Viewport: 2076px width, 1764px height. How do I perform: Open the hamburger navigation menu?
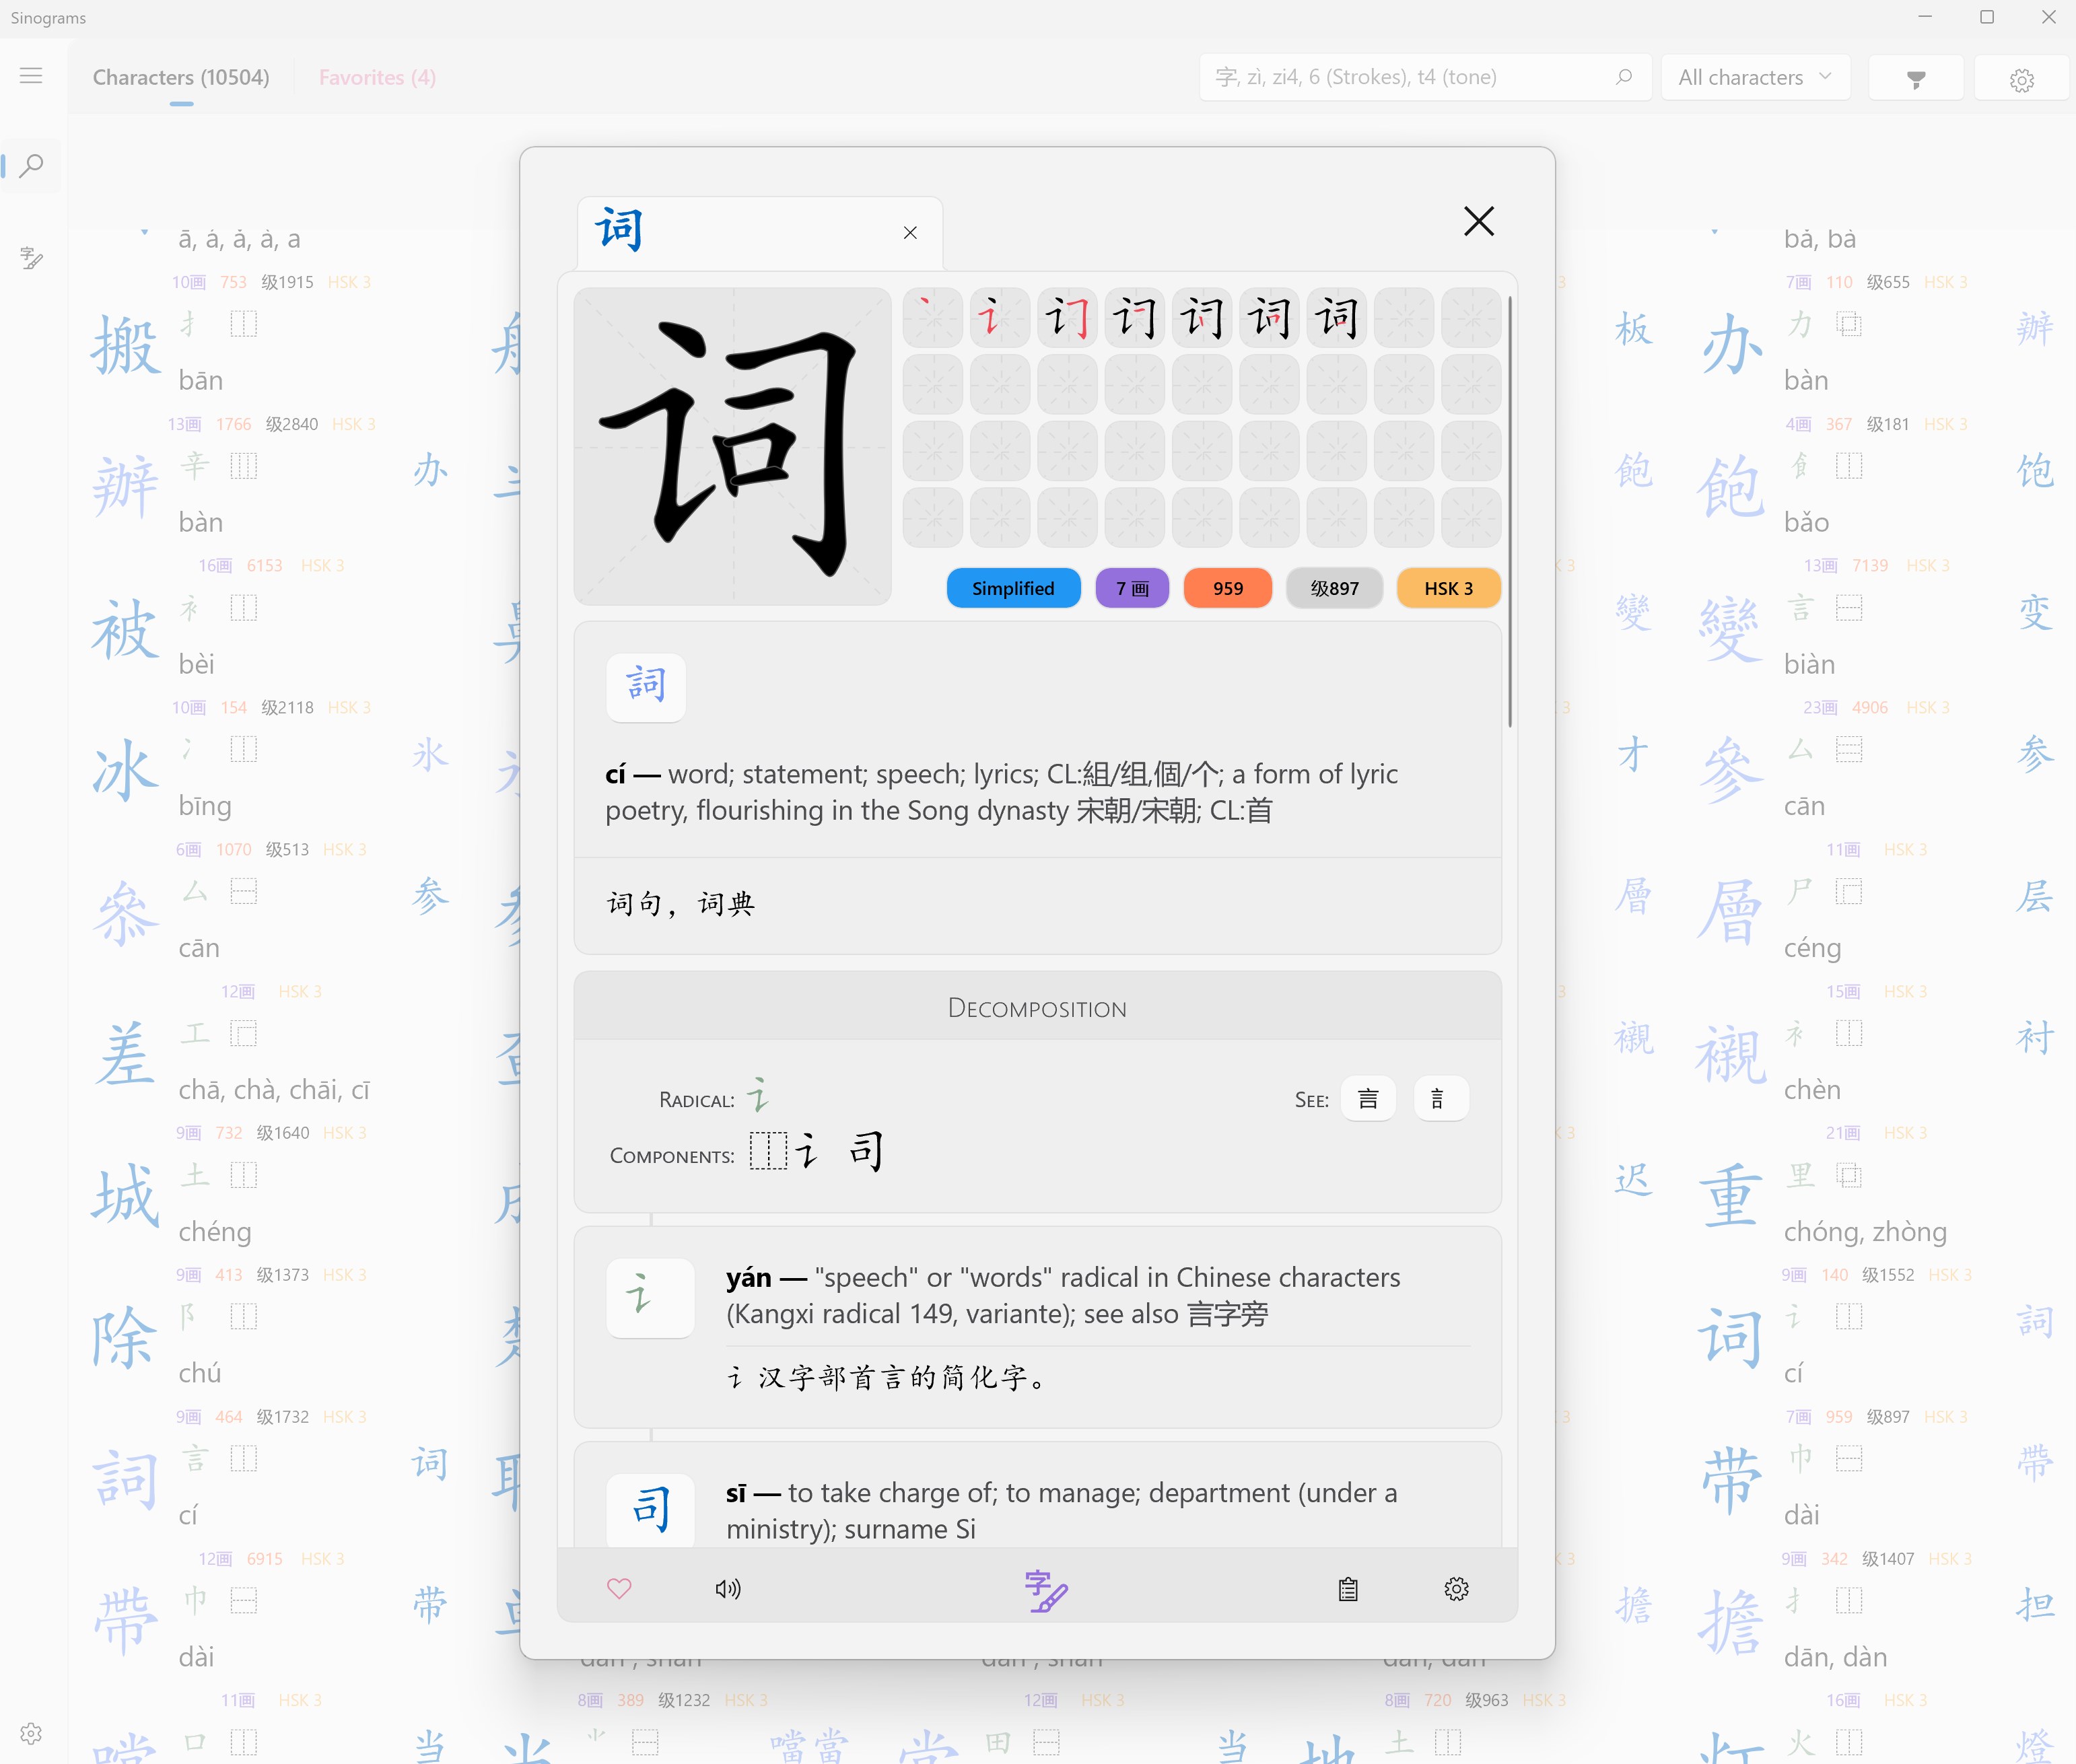pos(31,76)
